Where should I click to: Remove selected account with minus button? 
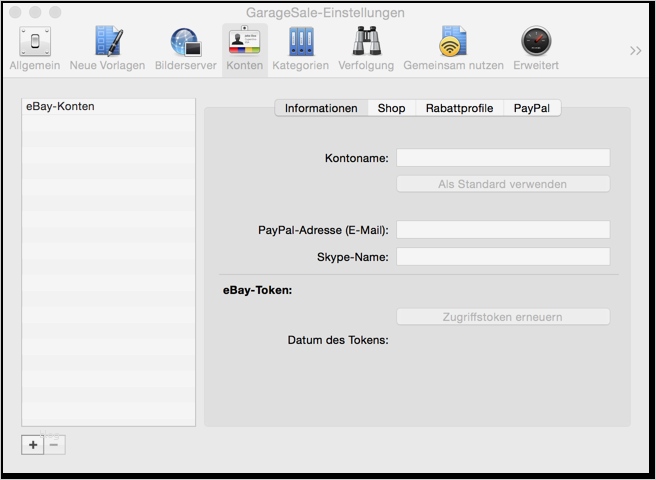(54, 445)
